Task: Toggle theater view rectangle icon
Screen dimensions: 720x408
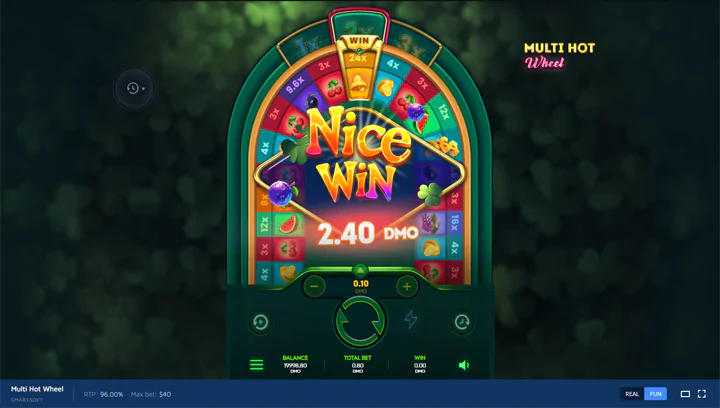Action: click(x=685, y=394)
